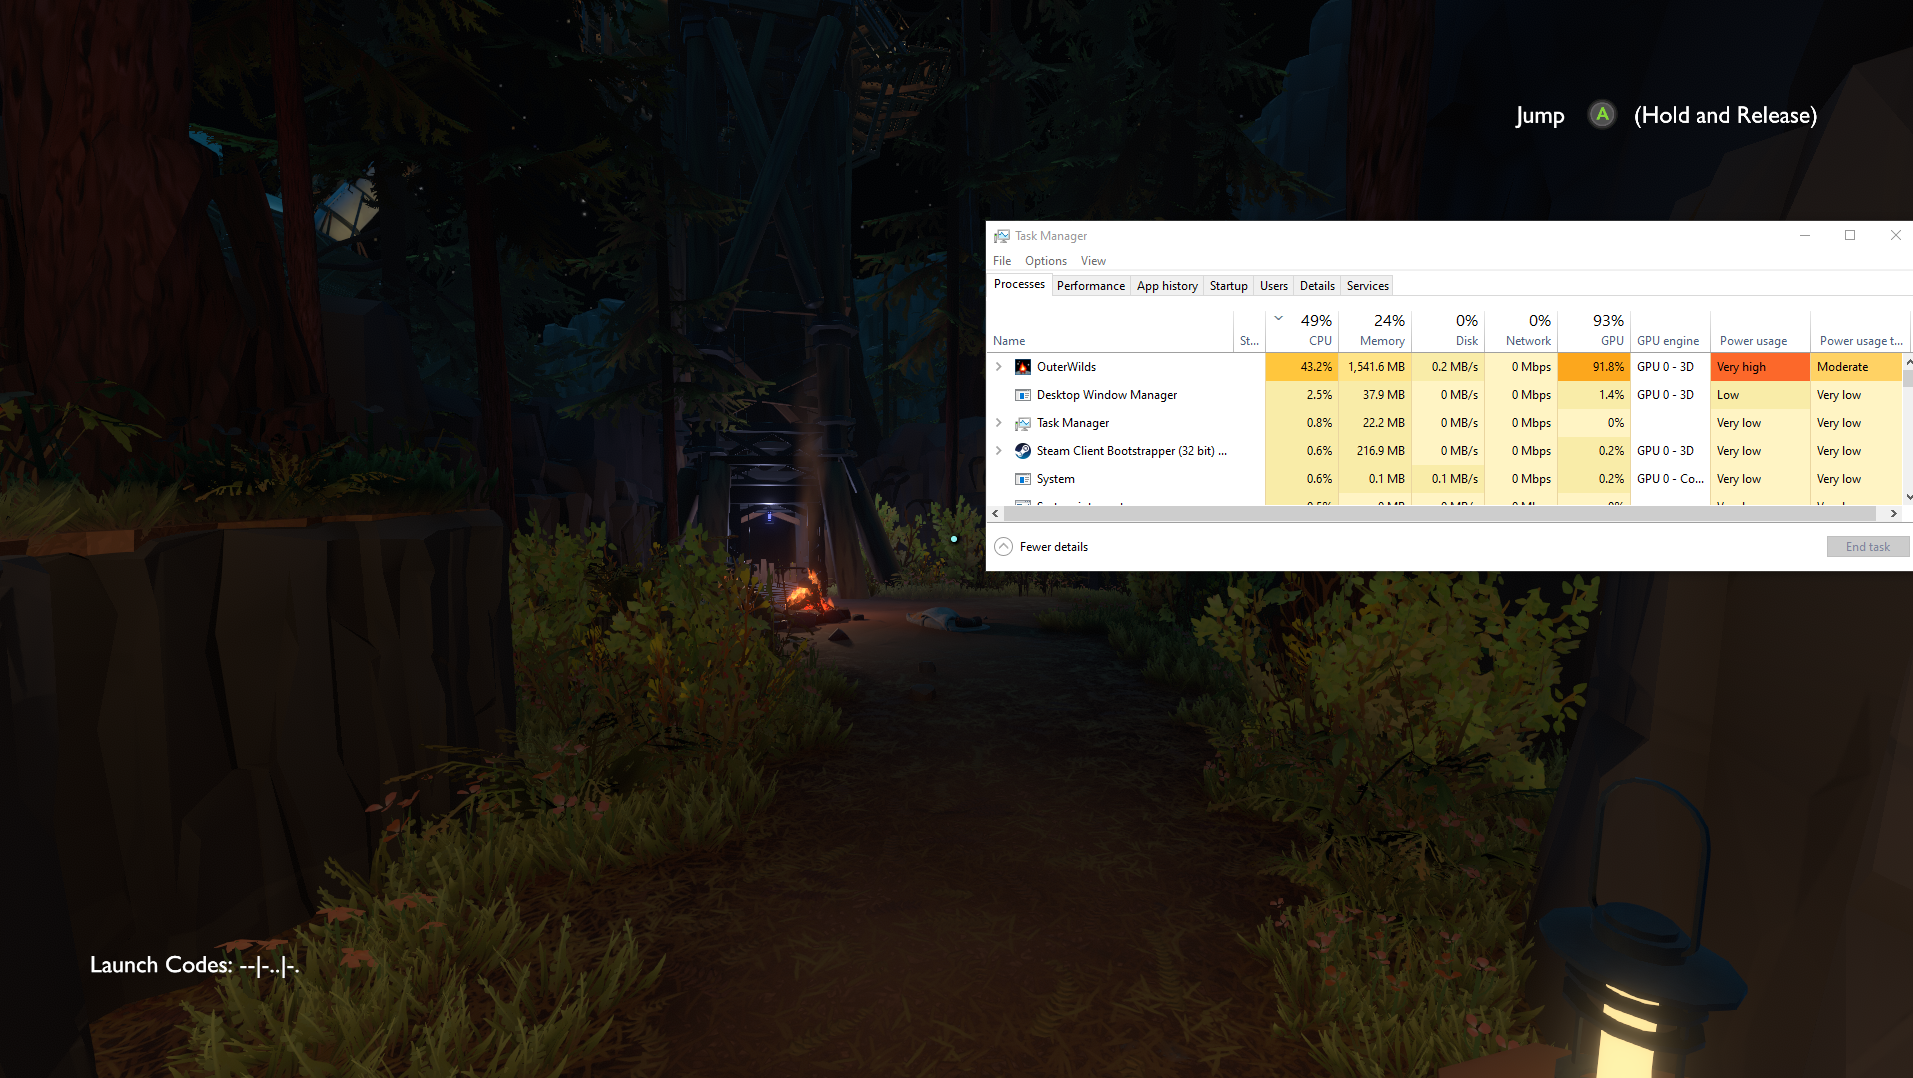The height and width of the screenshot is (1078, 1913).
Task: Switch to the Performance tab
Action: [x=1091, y=286]
